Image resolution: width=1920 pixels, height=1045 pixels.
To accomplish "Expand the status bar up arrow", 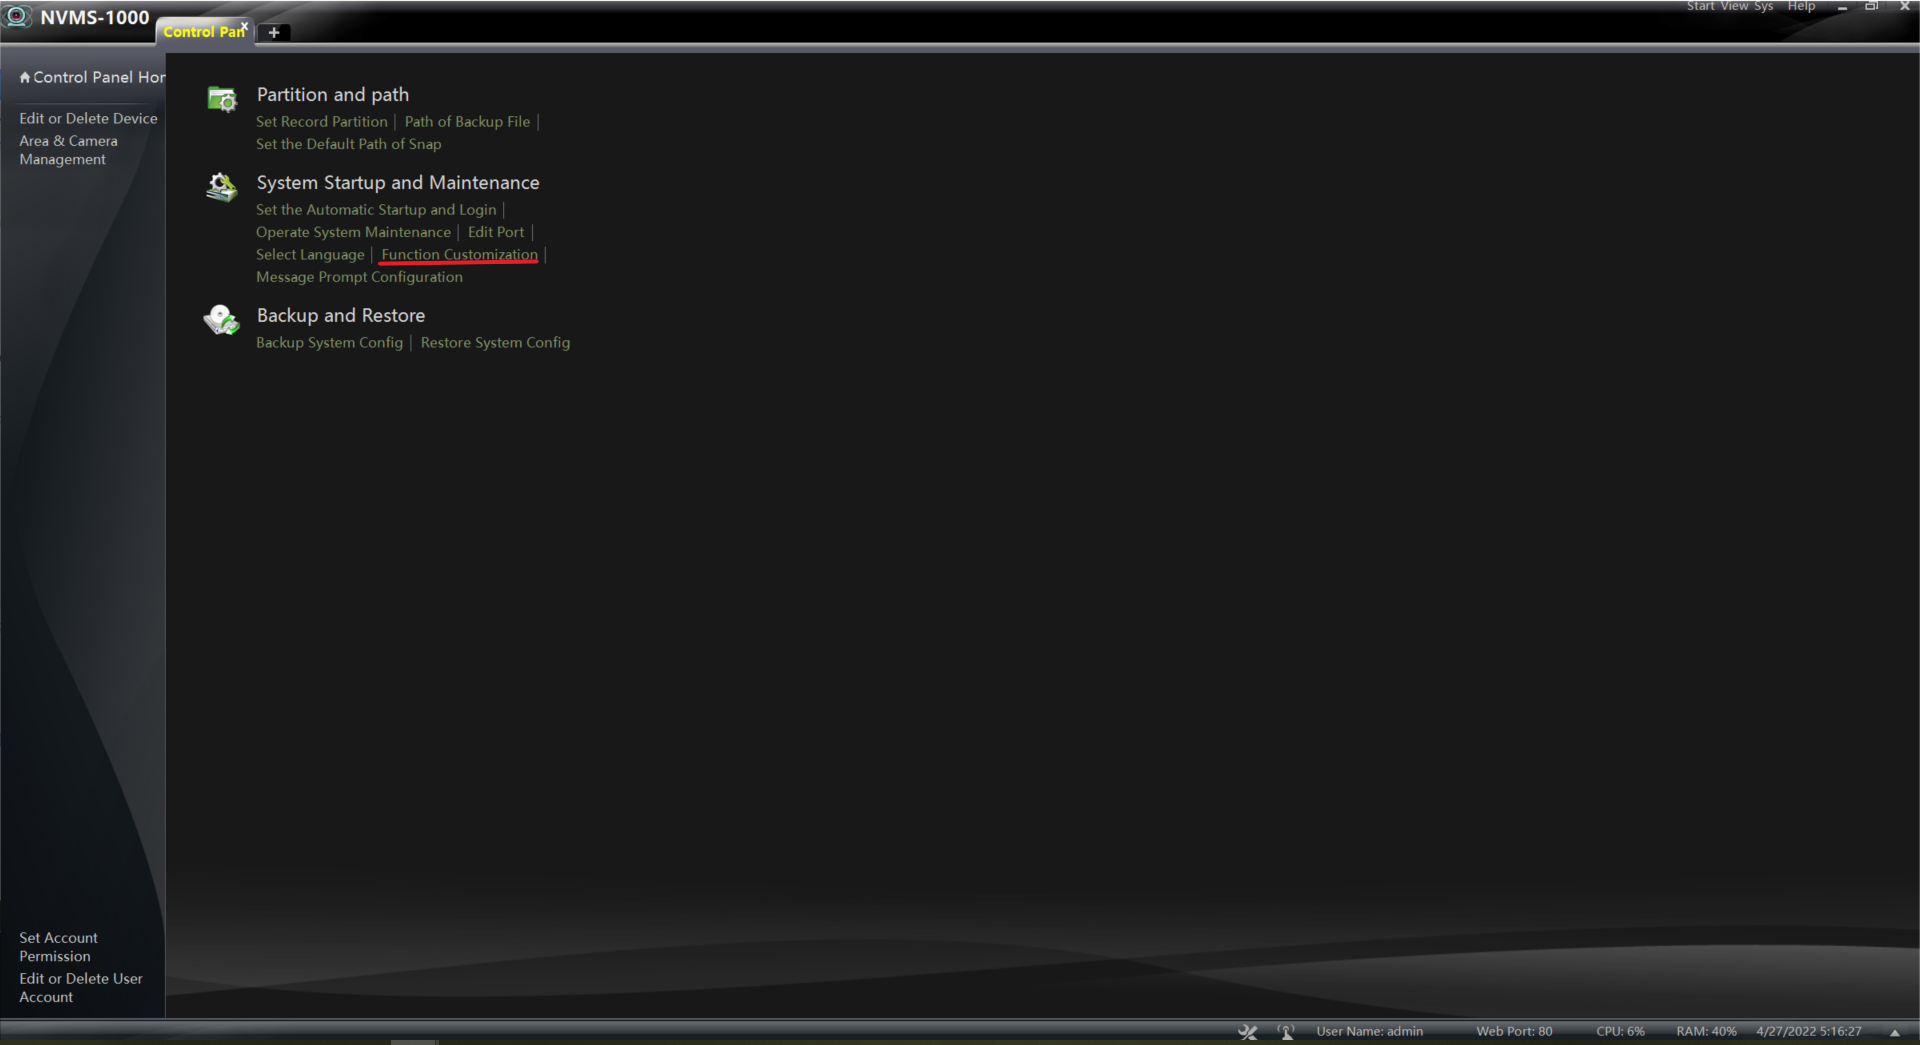I will pyautogui.click(x=1894, y=1033).
